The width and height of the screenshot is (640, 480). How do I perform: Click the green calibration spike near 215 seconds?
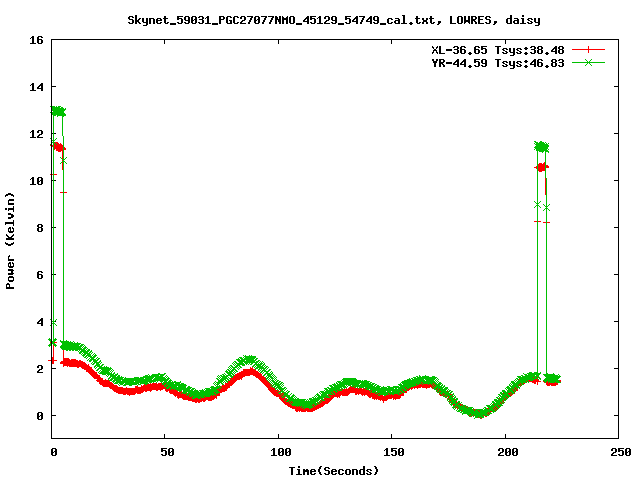pos(542,147)
